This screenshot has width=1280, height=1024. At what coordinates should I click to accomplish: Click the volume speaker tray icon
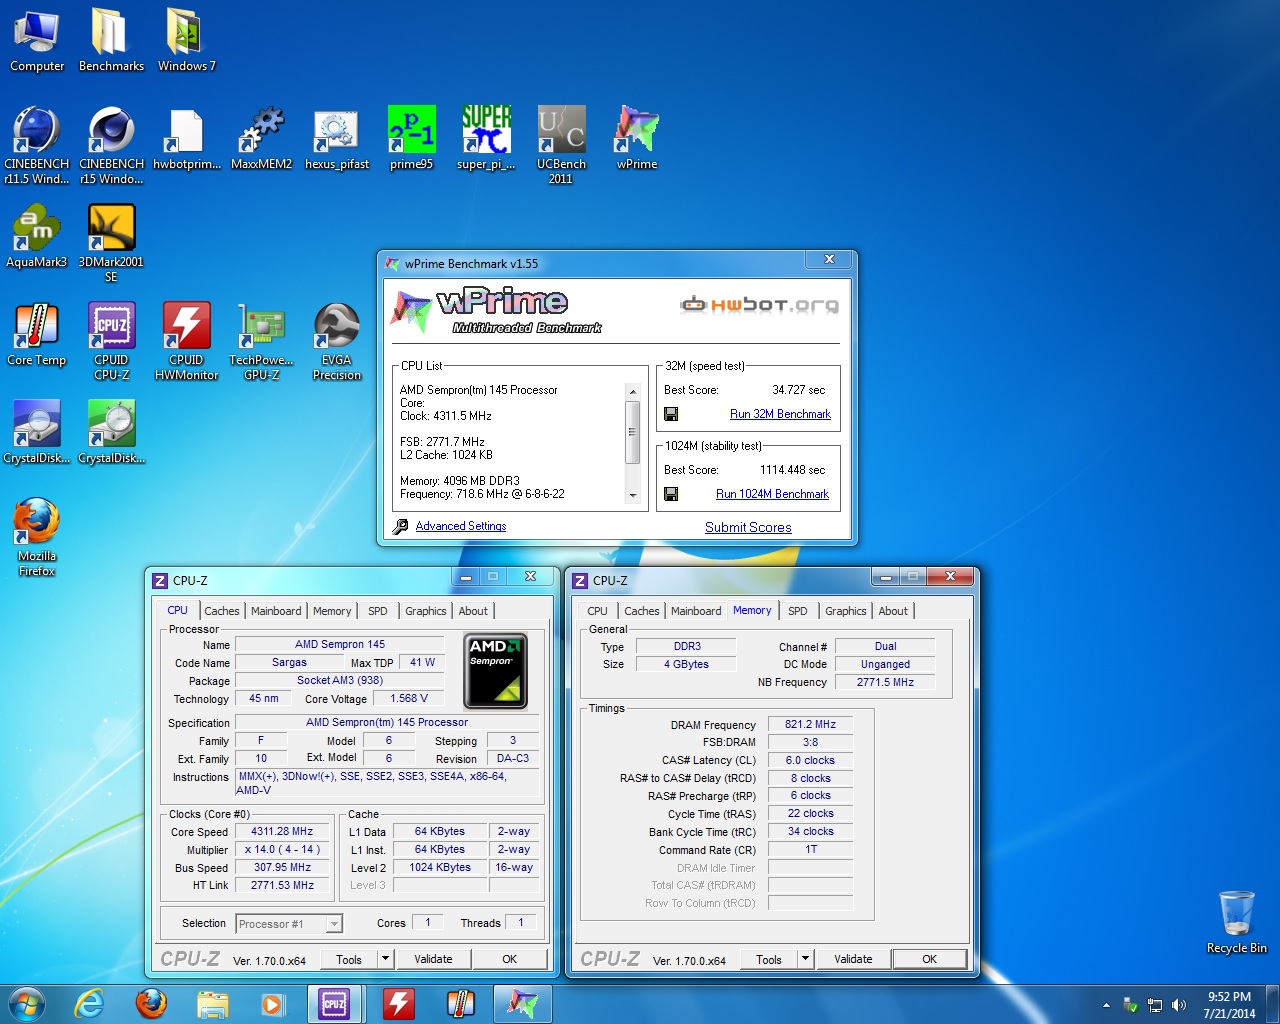click(1179, 1005)
